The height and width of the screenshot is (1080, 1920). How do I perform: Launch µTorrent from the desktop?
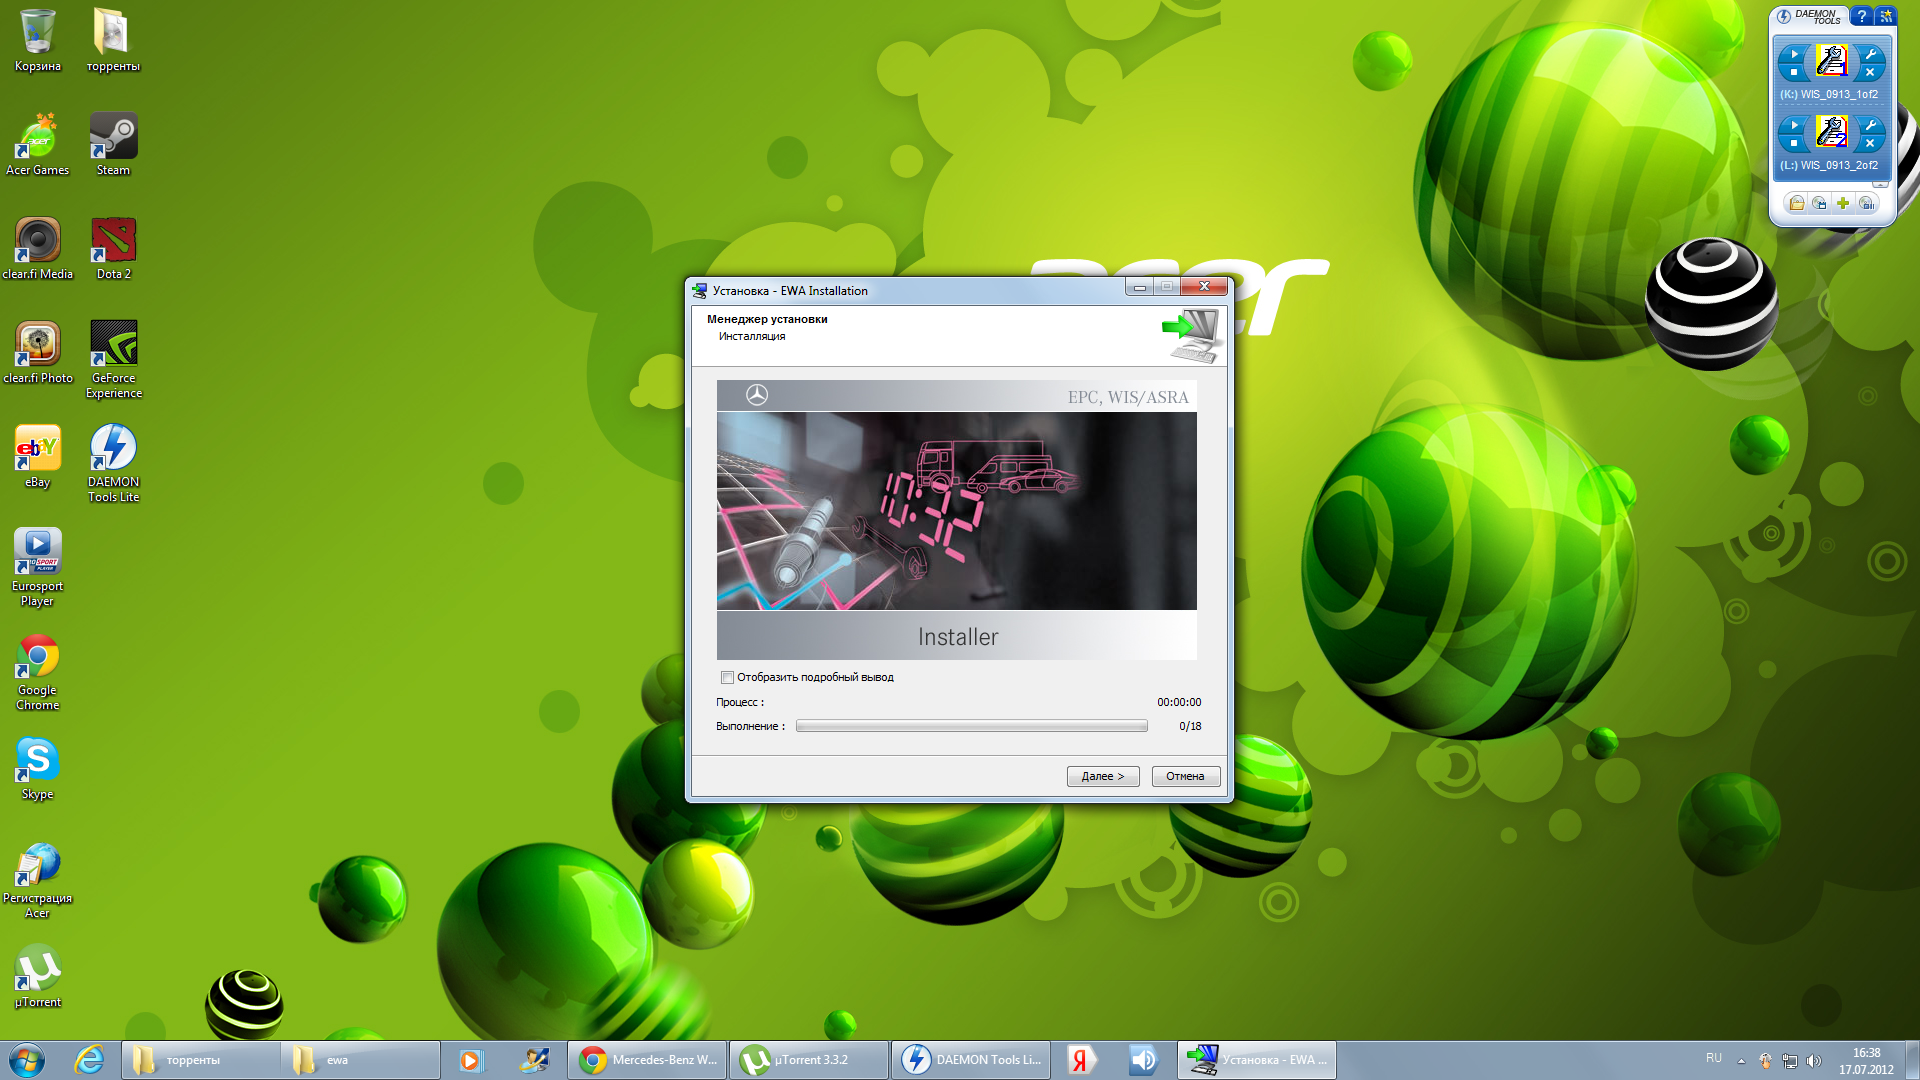pyautogui.click(x=38, y=977)
